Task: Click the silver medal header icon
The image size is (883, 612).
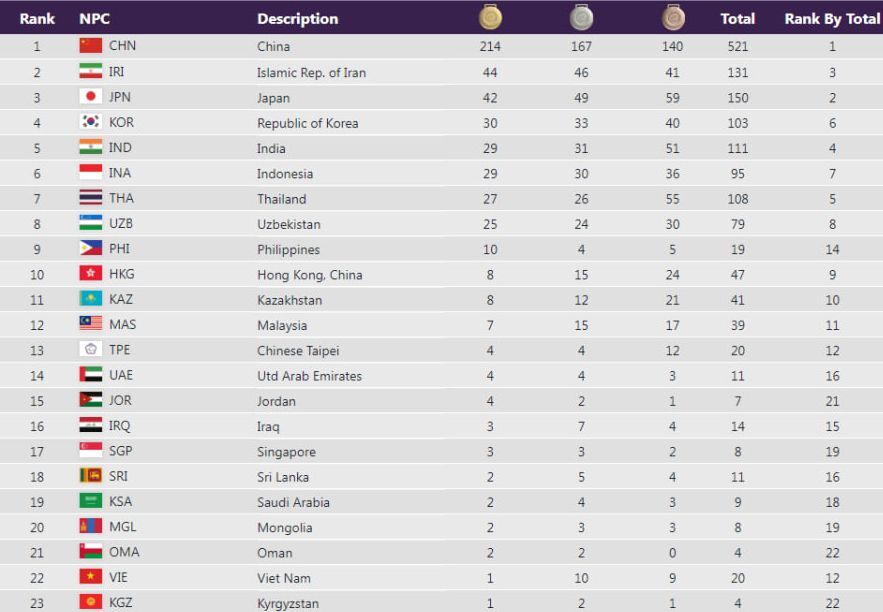Action: pos(581,17)
